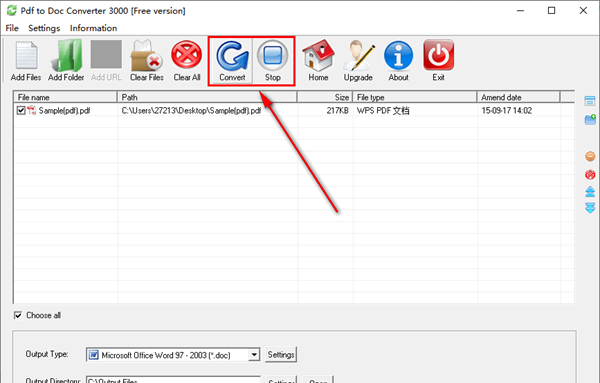Click the PDF icon of Sample(pdf).pdf row
The height and width of the screenshot is (383, 600).
point(31,111)
